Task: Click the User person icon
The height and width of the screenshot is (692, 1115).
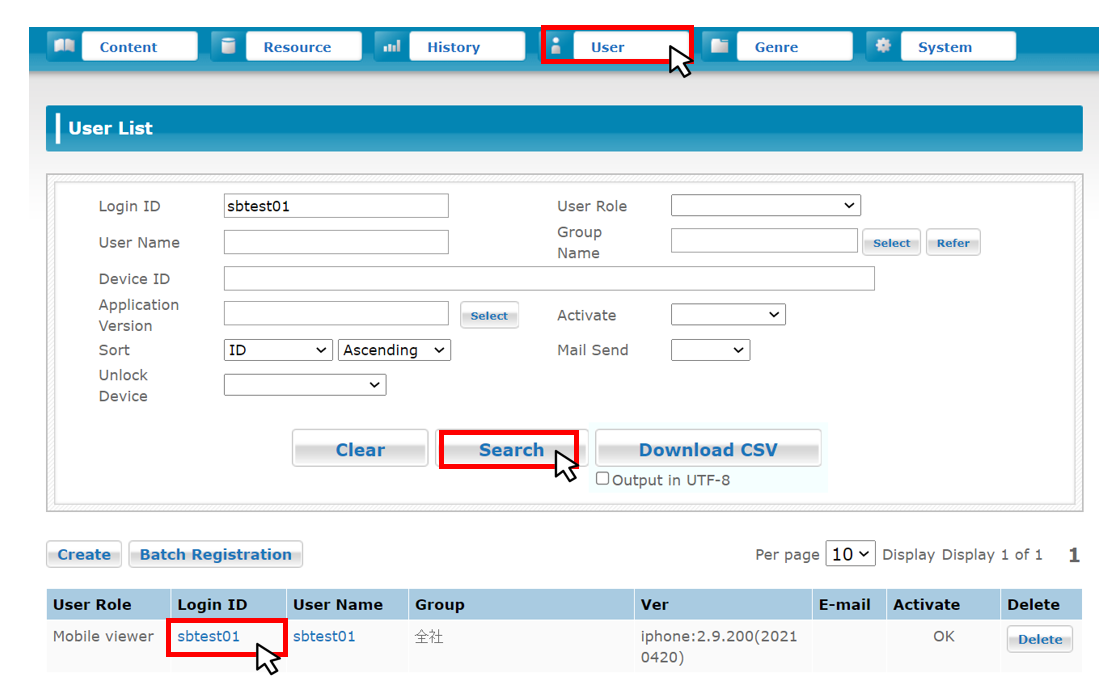Action: pos(557,46)
